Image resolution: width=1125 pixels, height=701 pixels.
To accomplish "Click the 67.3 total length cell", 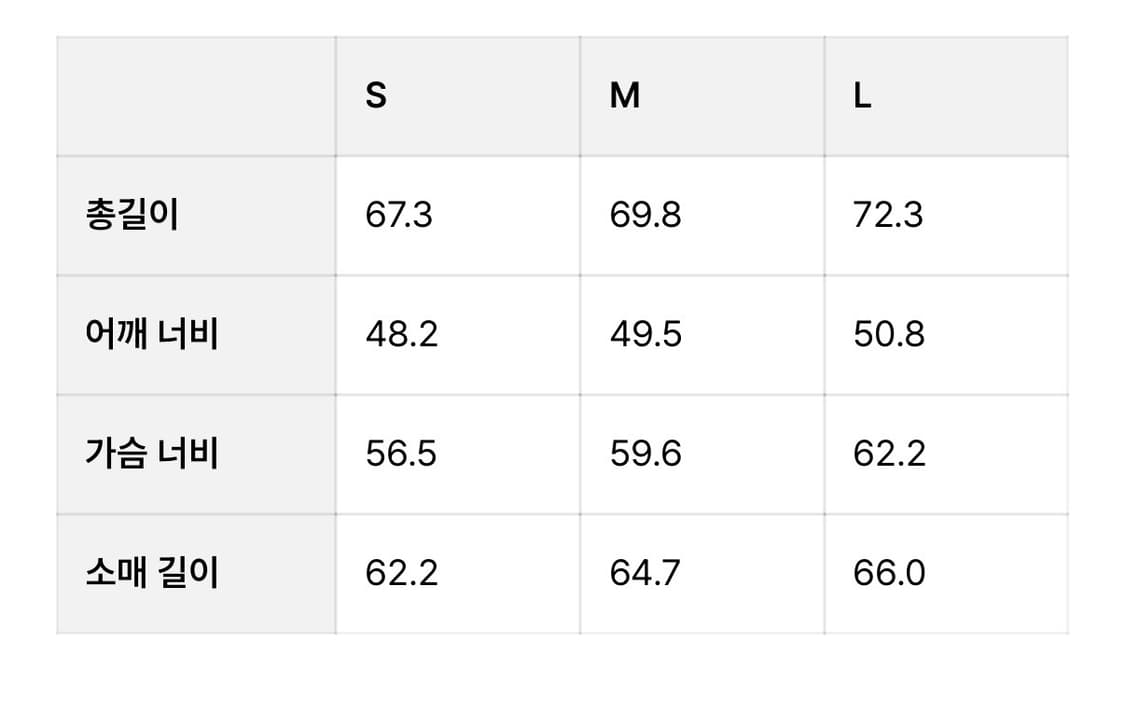I will [399, 215].
